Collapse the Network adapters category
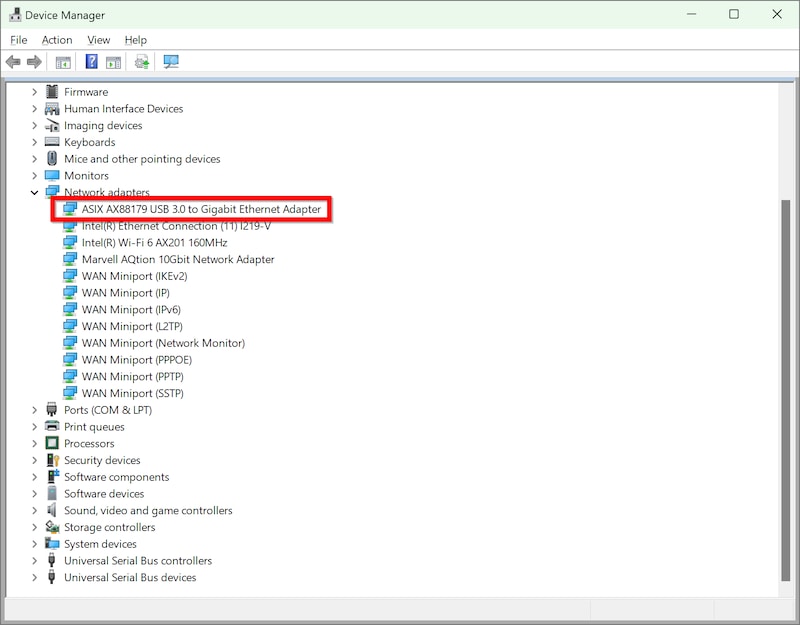Image resolution: width=800 pixels, height=625 pixels. point(35,192)
